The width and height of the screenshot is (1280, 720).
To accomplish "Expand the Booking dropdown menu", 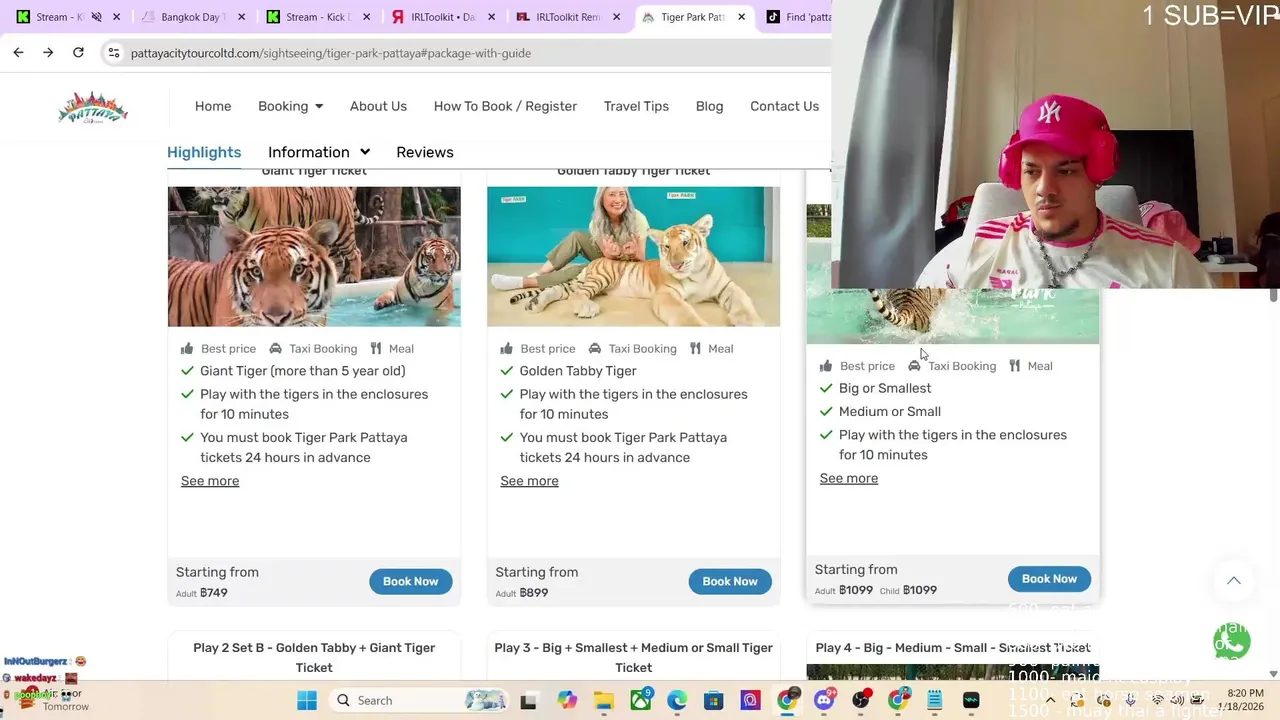I will click(x=290, y=106).
